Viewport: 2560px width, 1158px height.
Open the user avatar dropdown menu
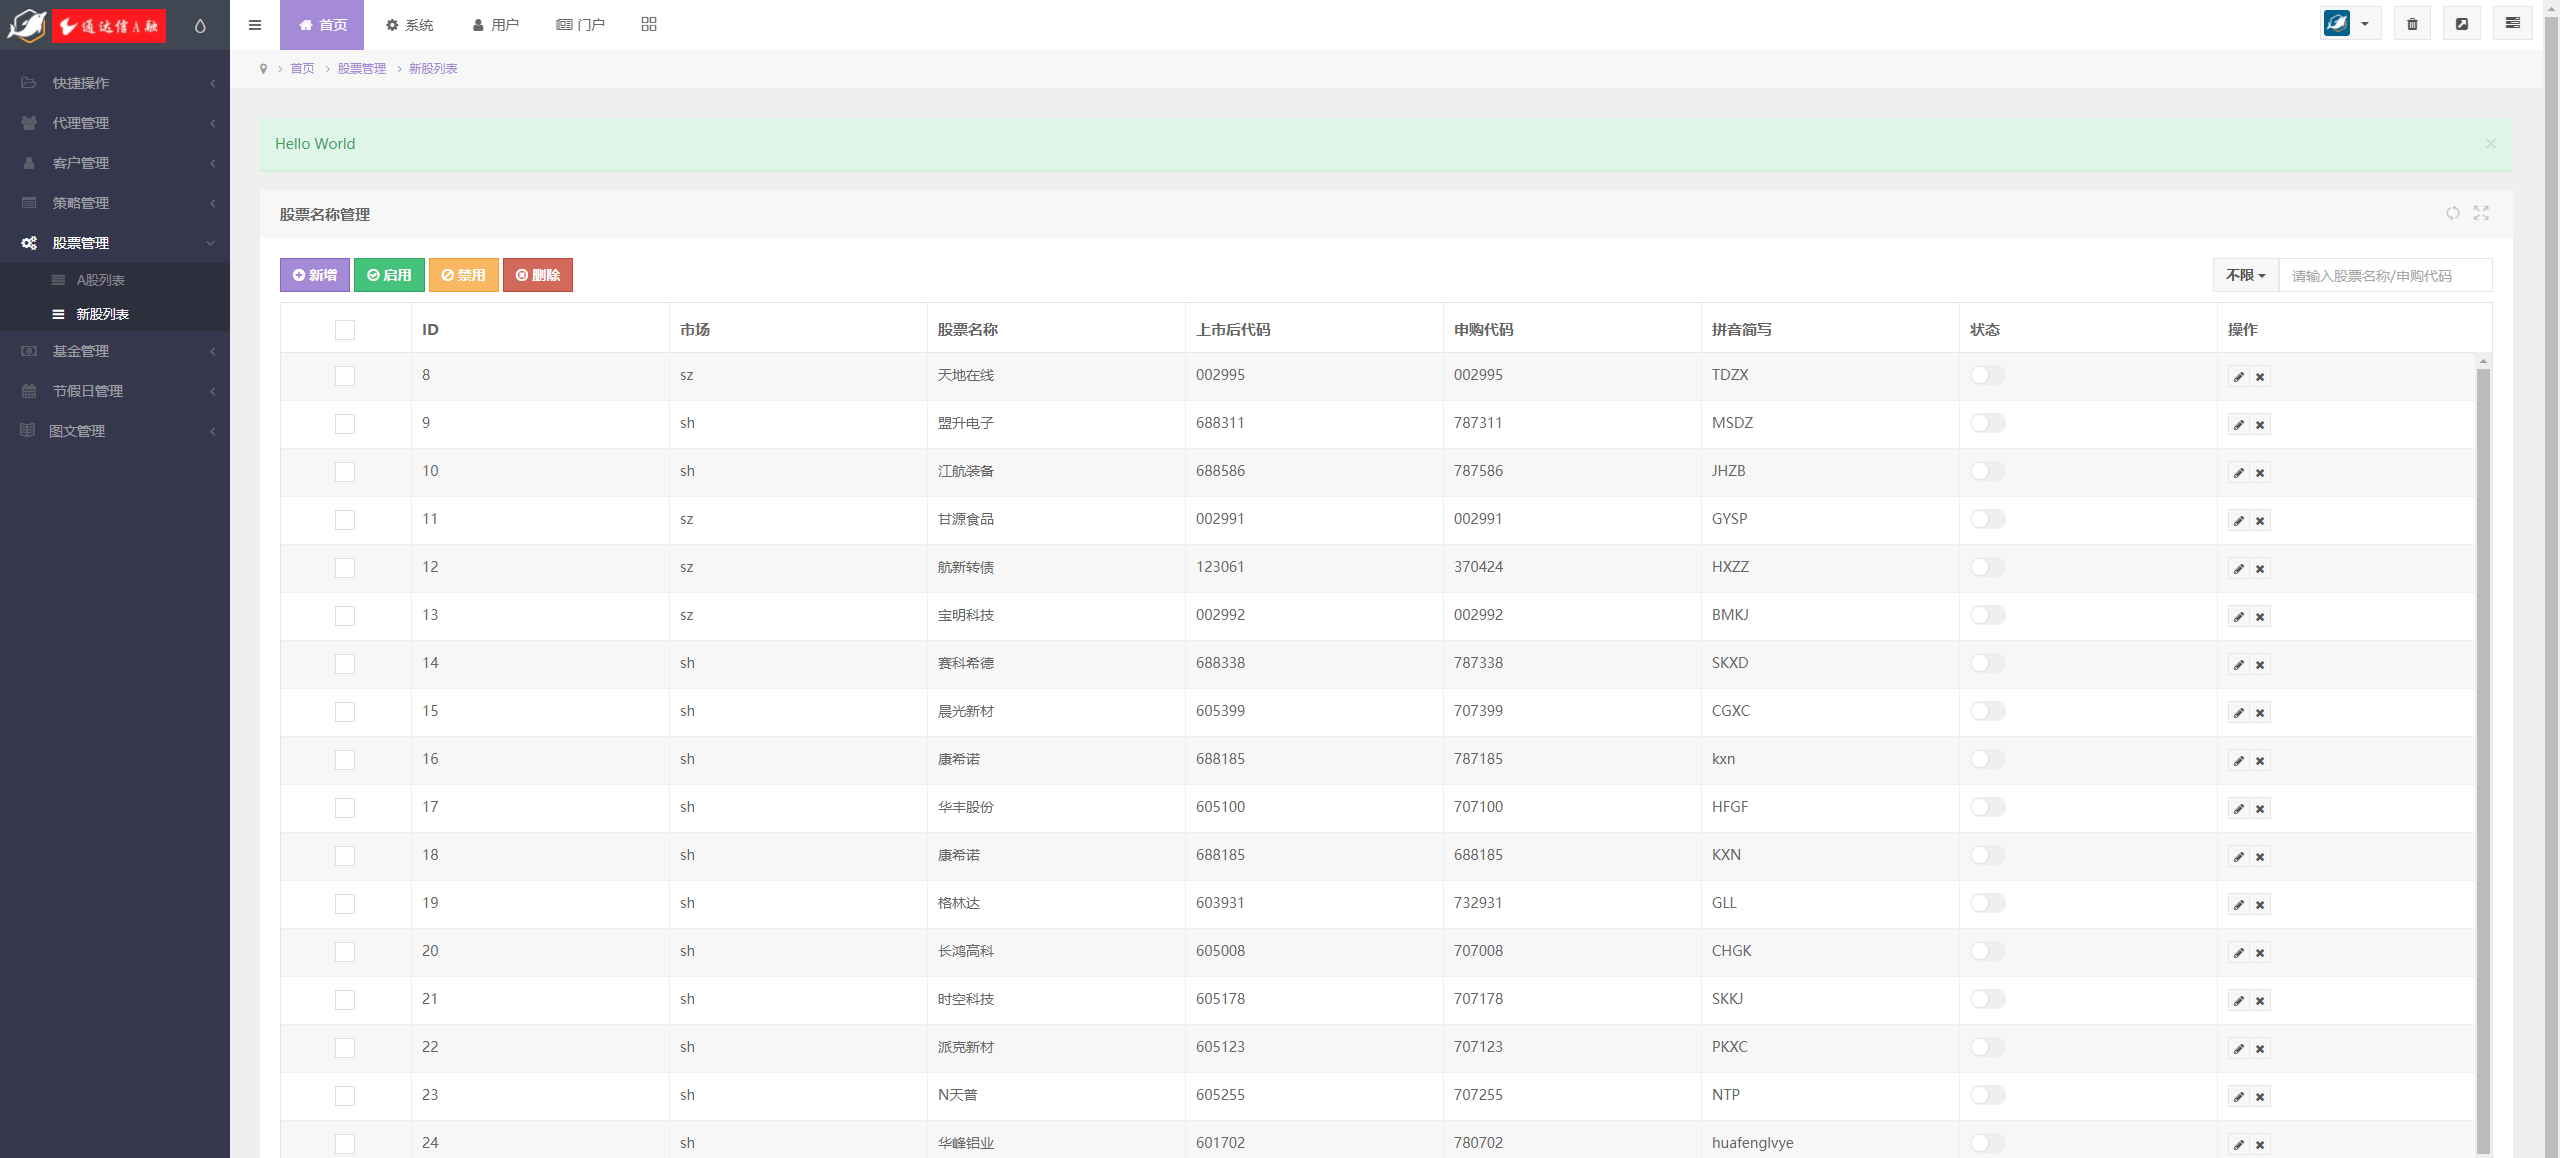point(2350,24)
